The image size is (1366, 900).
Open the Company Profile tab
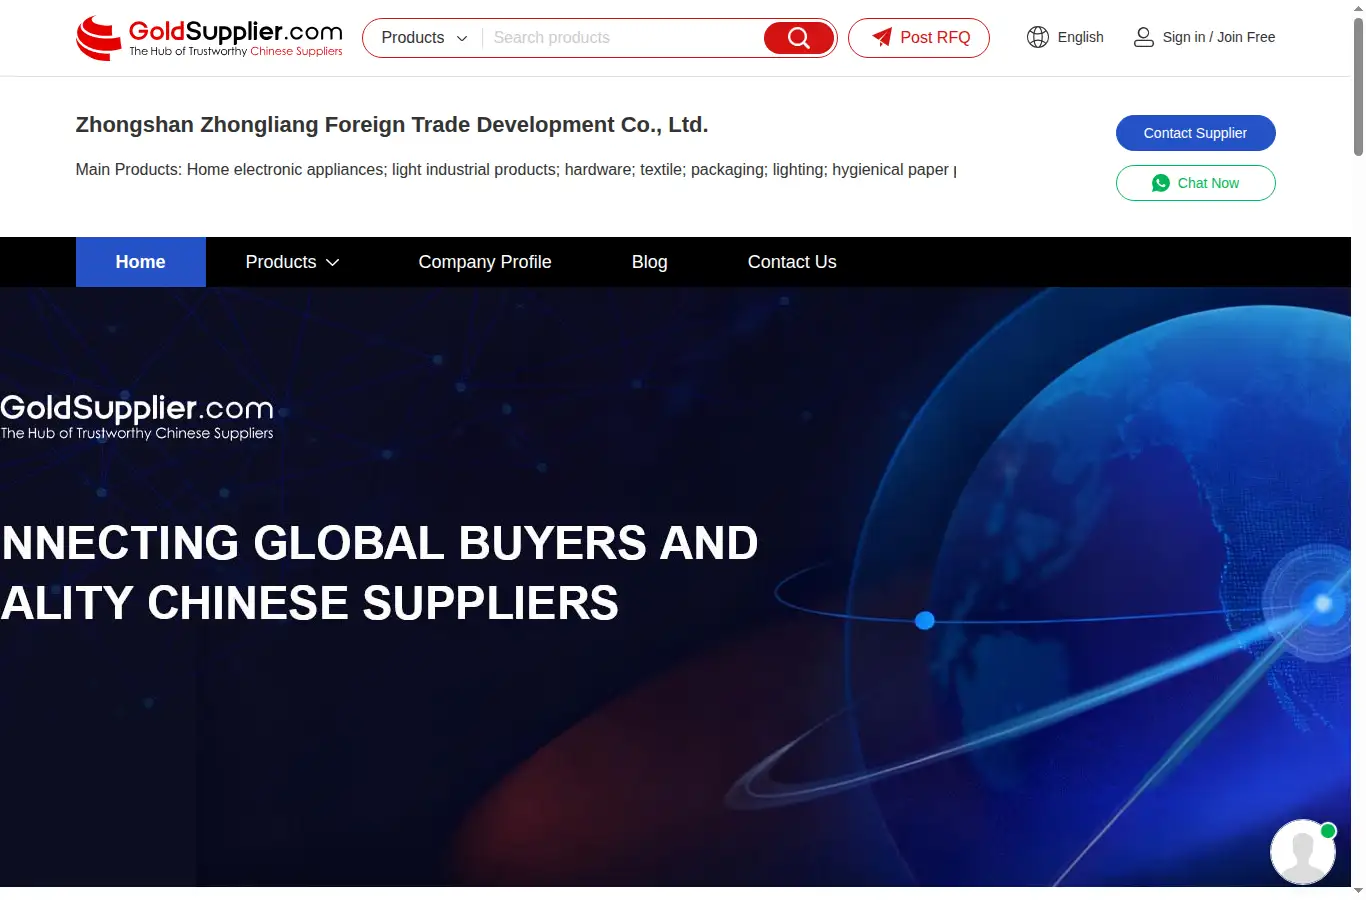(x=485, y=262)
